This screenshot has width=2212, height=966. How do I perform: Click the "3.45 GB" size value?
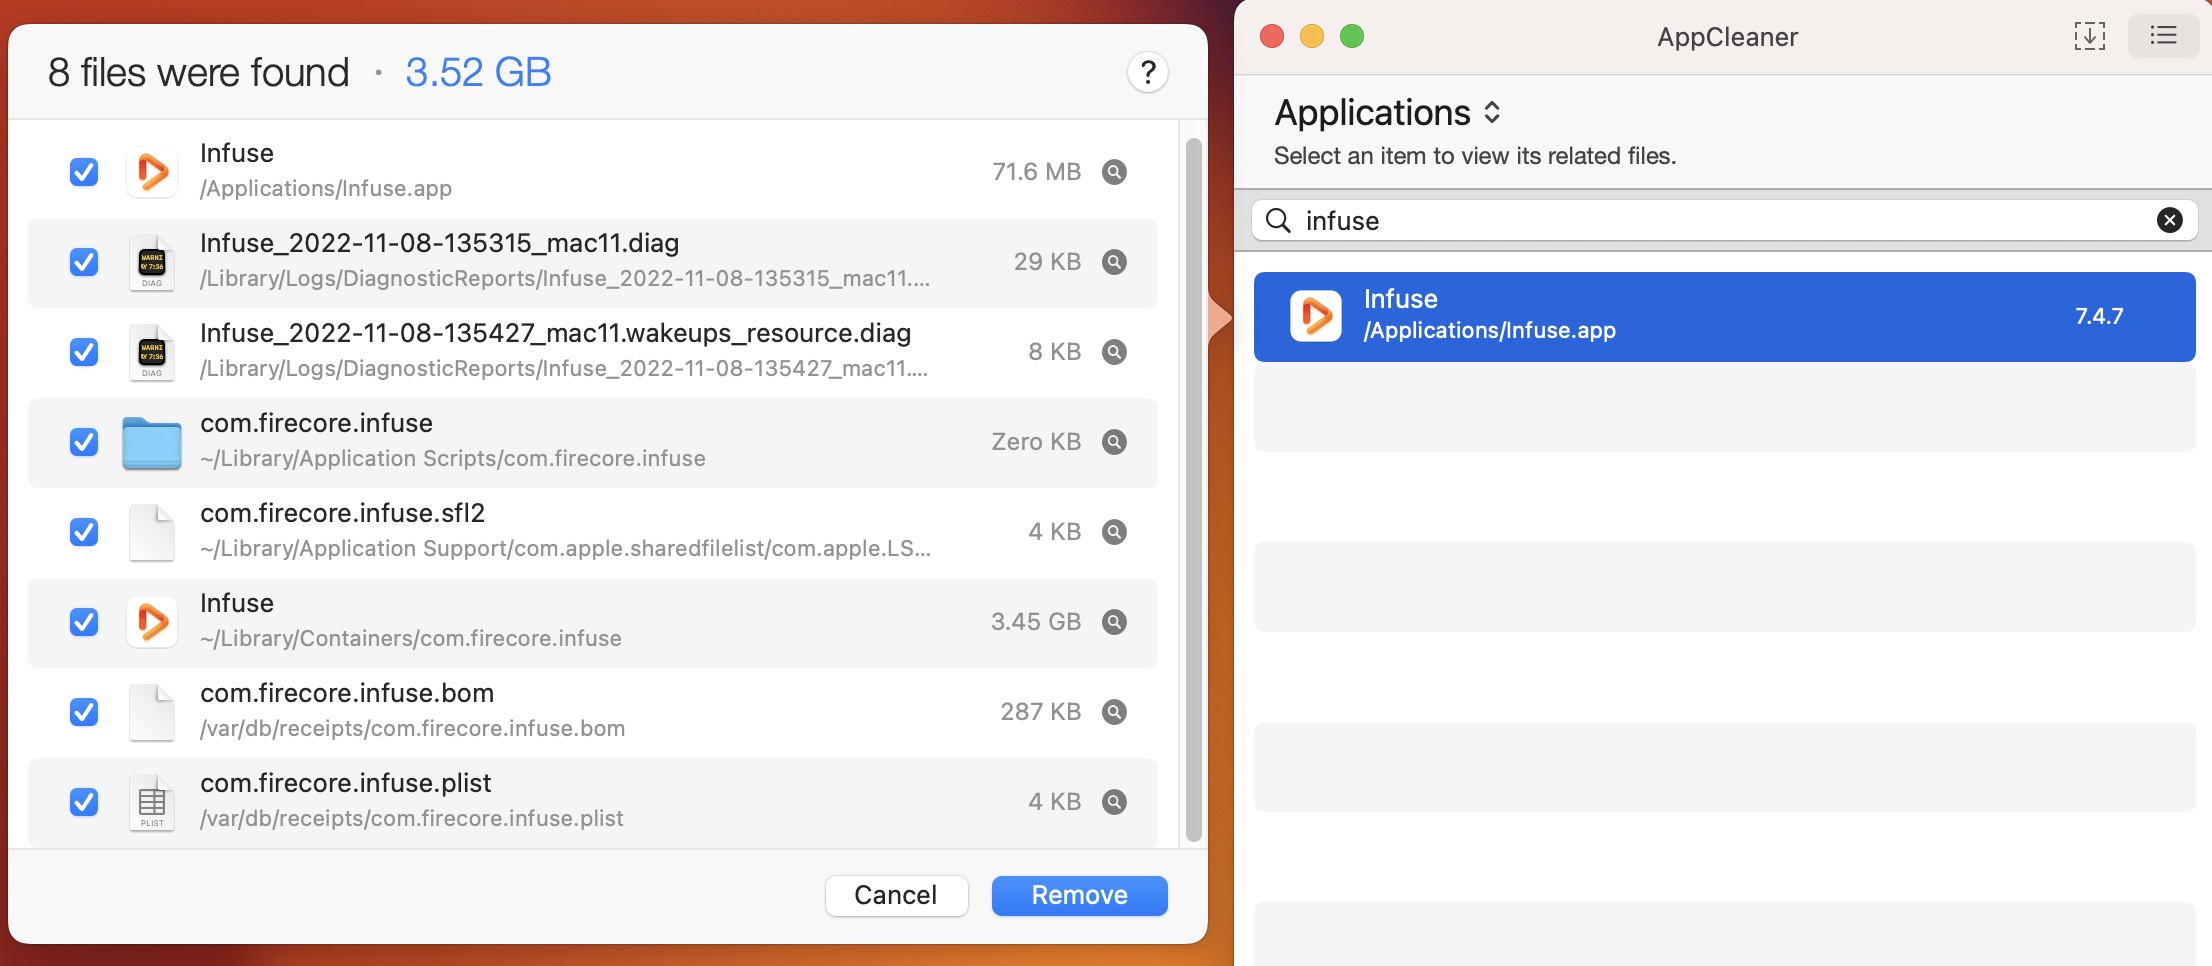tap(1036, 622)
